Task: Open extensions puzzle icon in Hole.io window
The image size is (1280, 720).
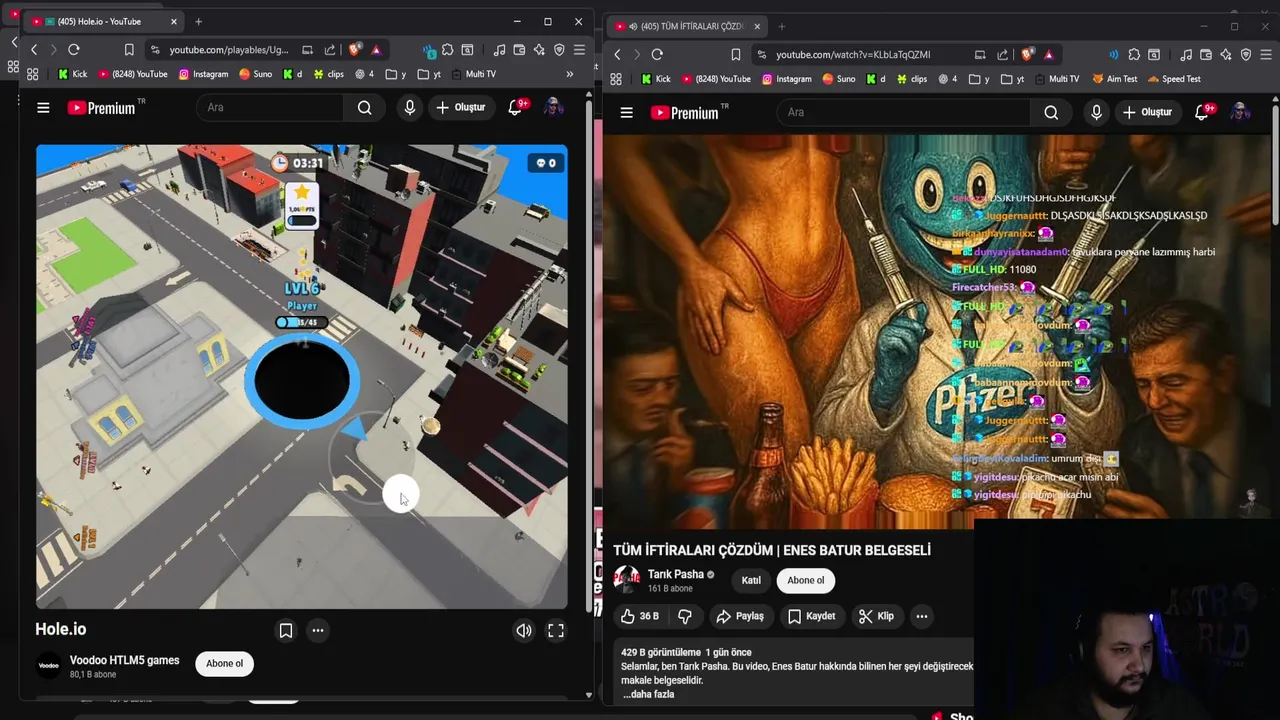Action: coord(447,50)
